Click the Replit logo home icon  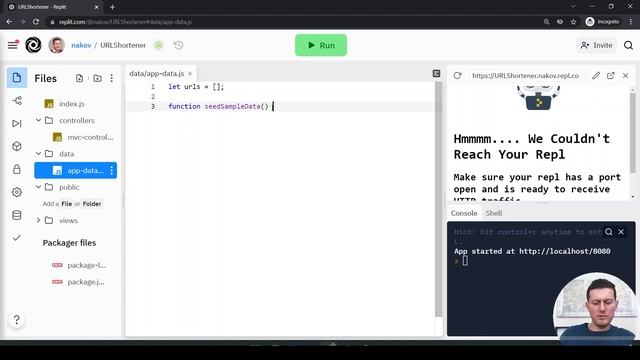click(x=33, y=45)
